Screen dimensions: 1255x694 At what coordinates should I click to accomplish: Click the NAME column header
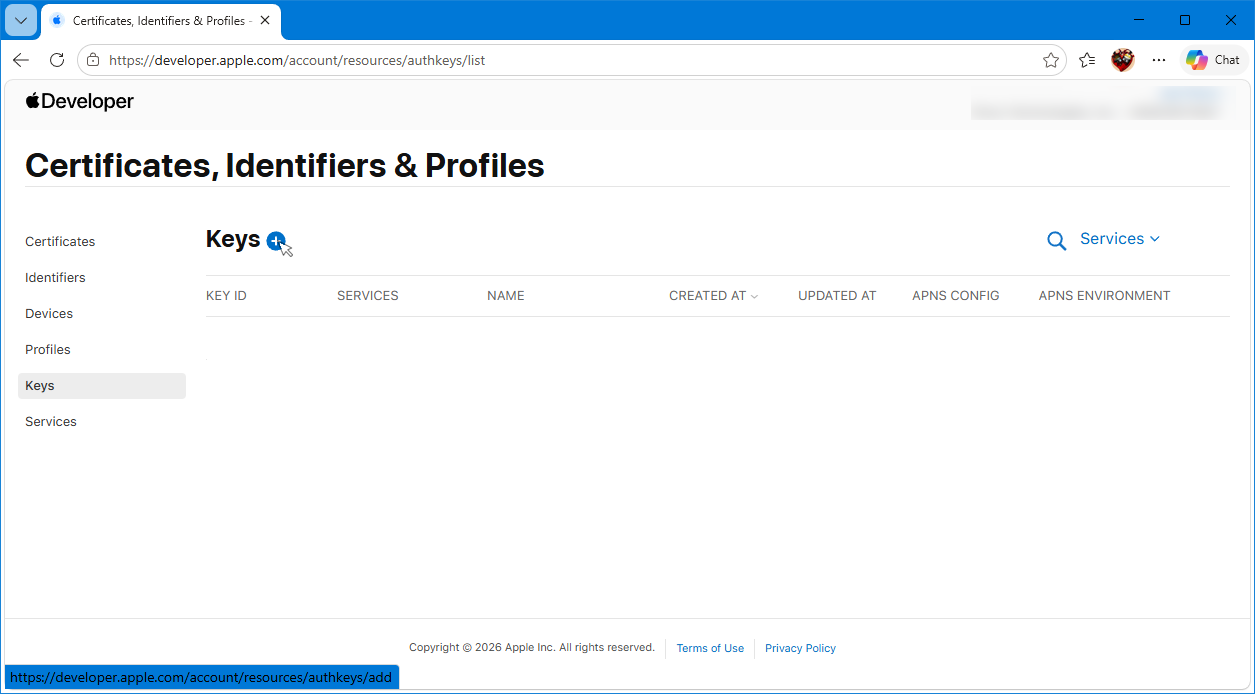click(506, 296)
